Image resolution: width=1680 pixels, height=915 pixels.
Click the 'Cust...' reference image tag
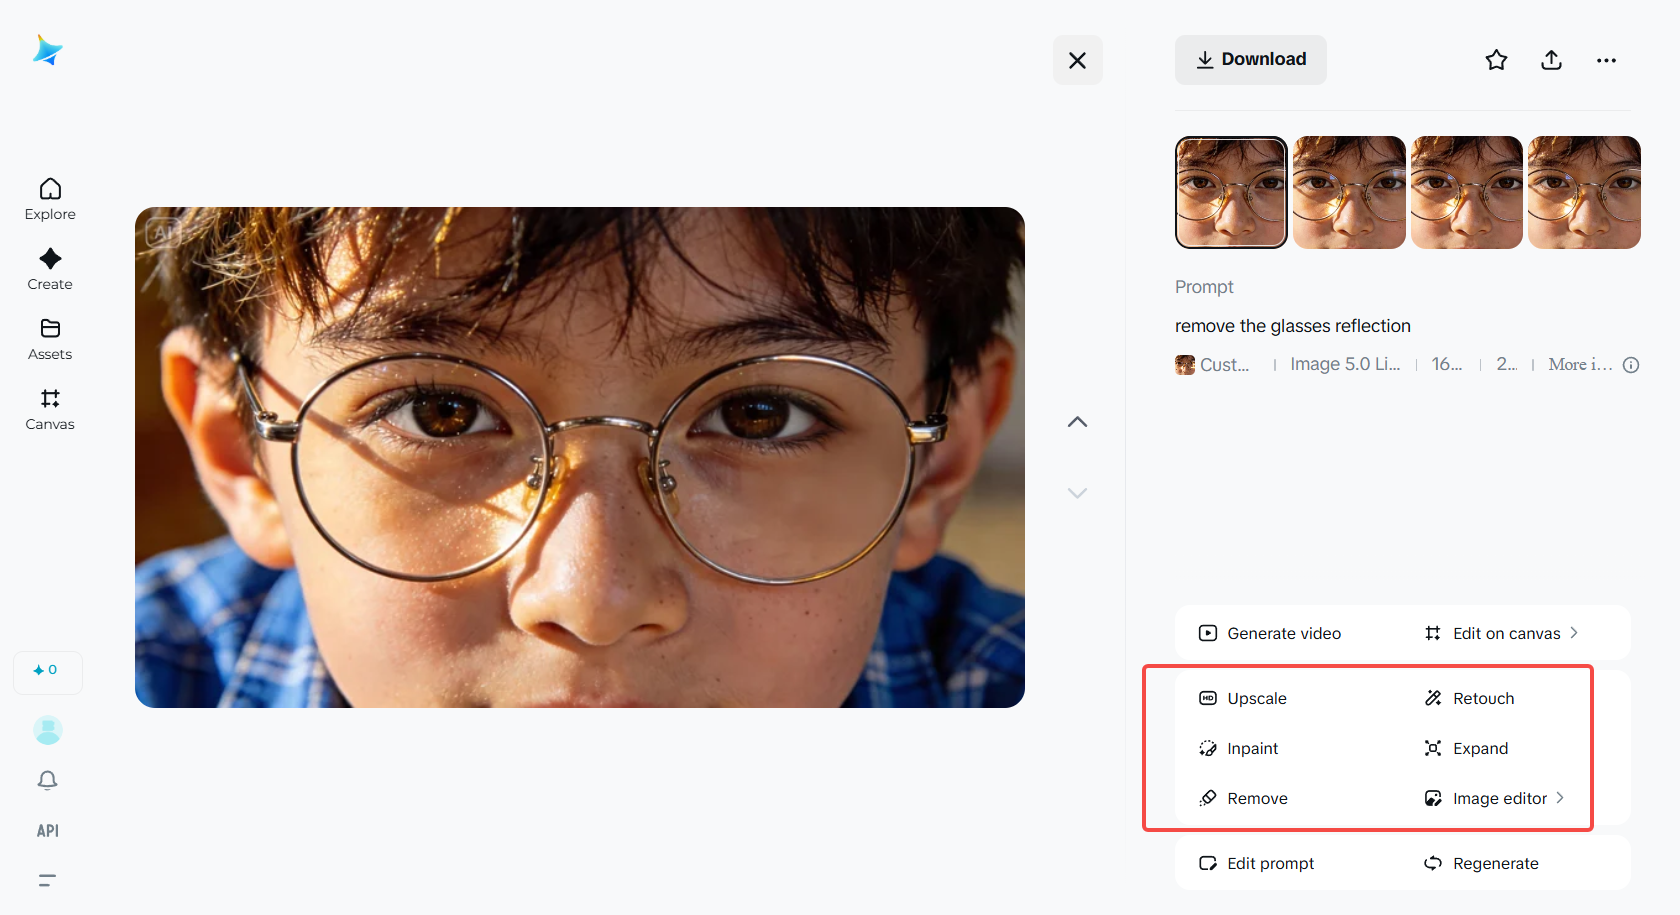1213,365
